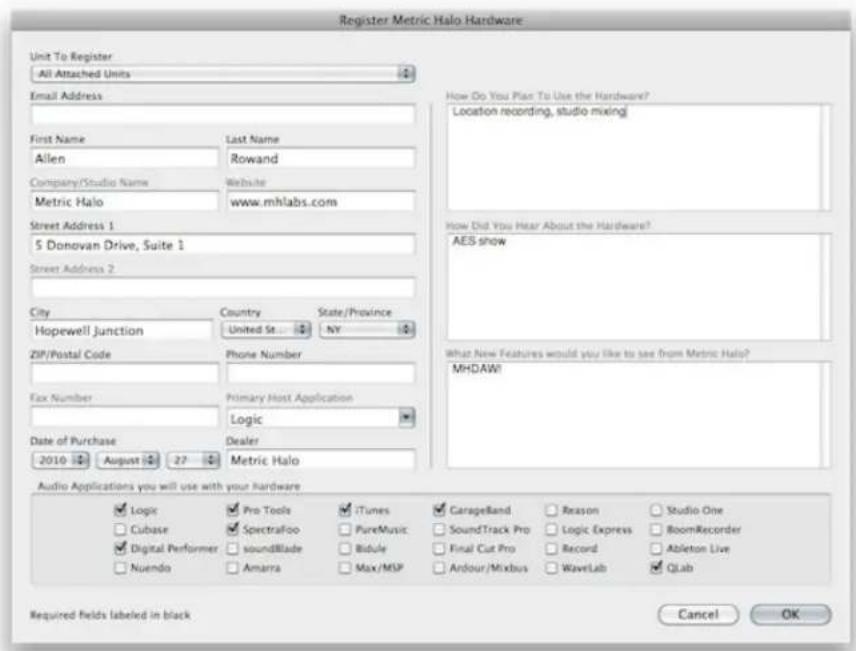Expand the Primary Host Application combo box arrow
The width and height of the screenshot is (856, 651).
[406, 418]
